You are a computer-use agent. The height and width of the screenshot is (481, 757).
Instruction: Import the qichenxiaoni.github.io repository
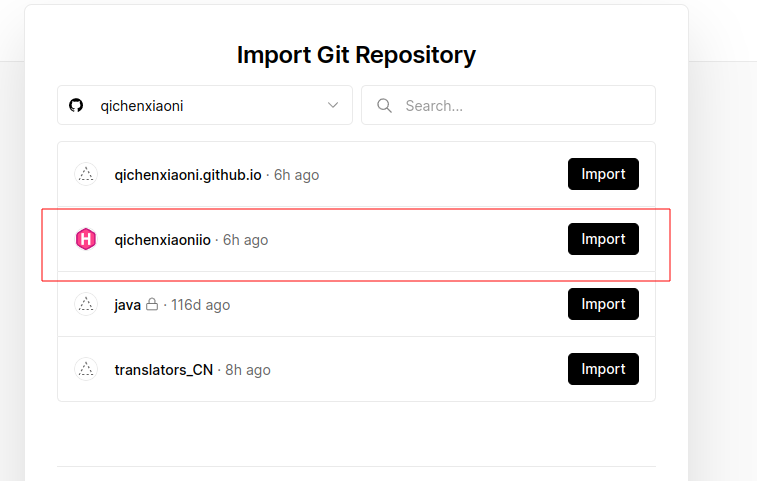click(x=603, y=174)
